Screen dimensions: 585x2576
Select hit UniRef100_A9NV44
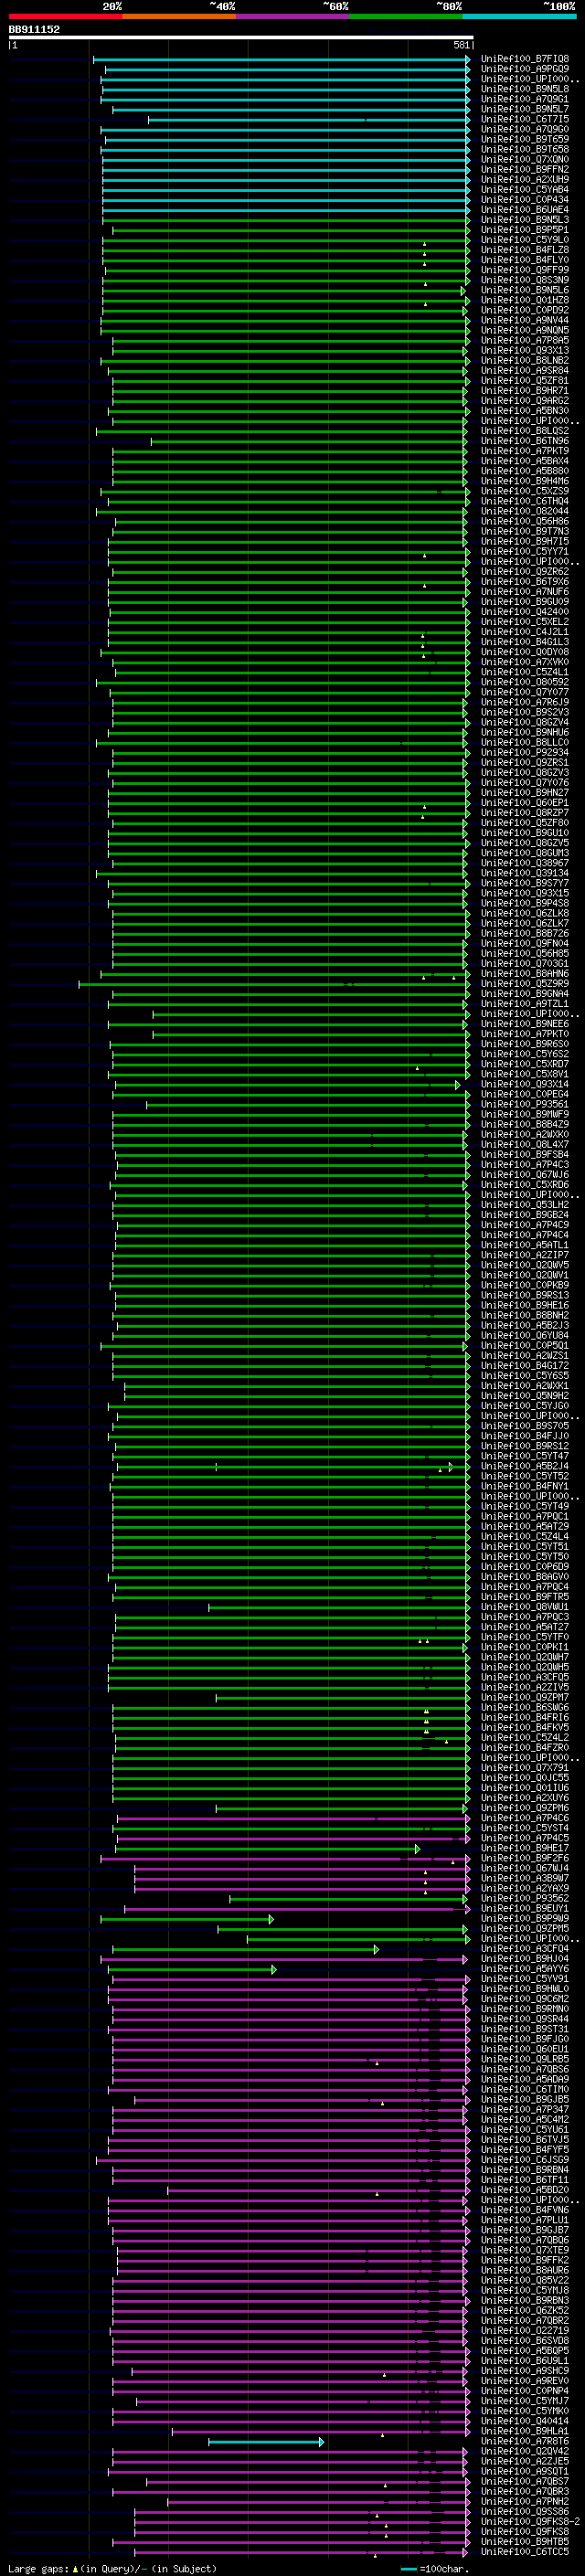point(525,320)
